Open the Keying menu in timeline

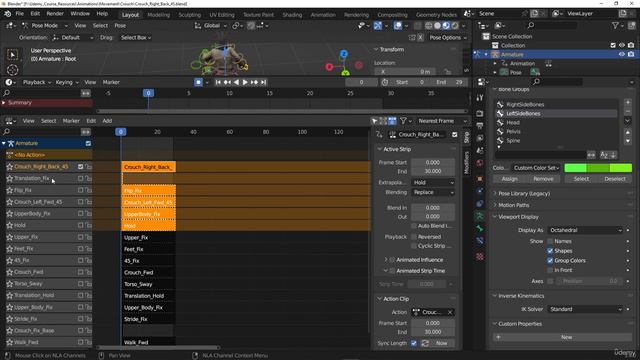tap(67, 82)
